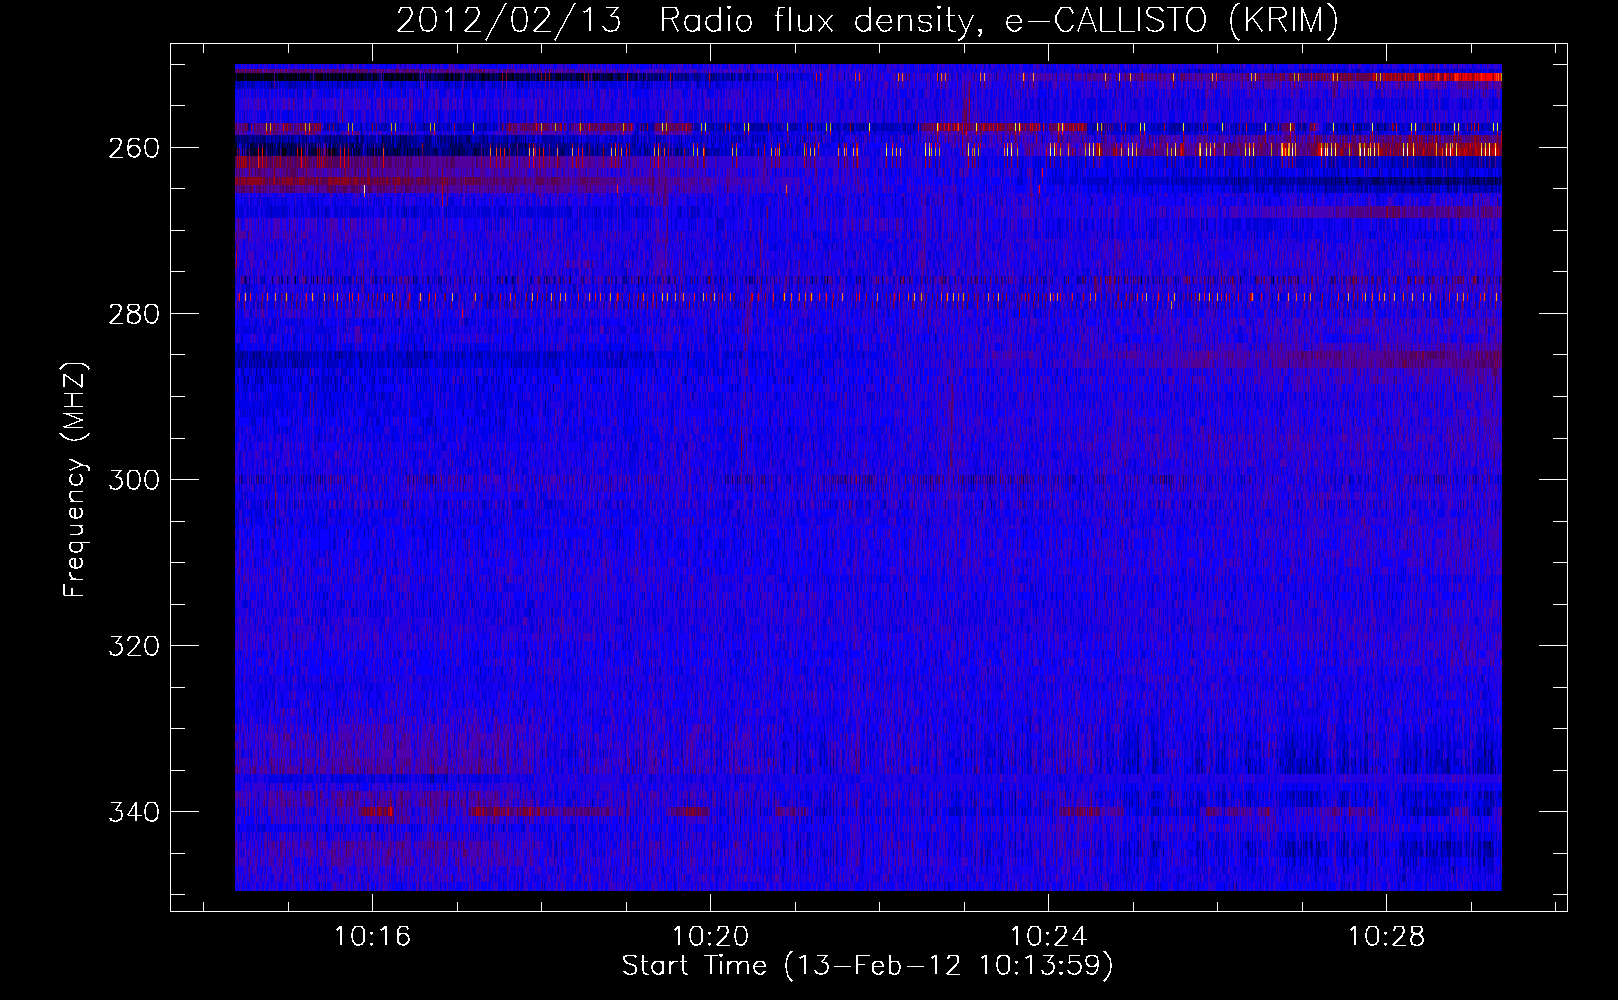Viewport: 1618px width, 1000px height.
Task: Click the plot title '2012/02/13 Radio flux density'
Action: coord(867,20)
